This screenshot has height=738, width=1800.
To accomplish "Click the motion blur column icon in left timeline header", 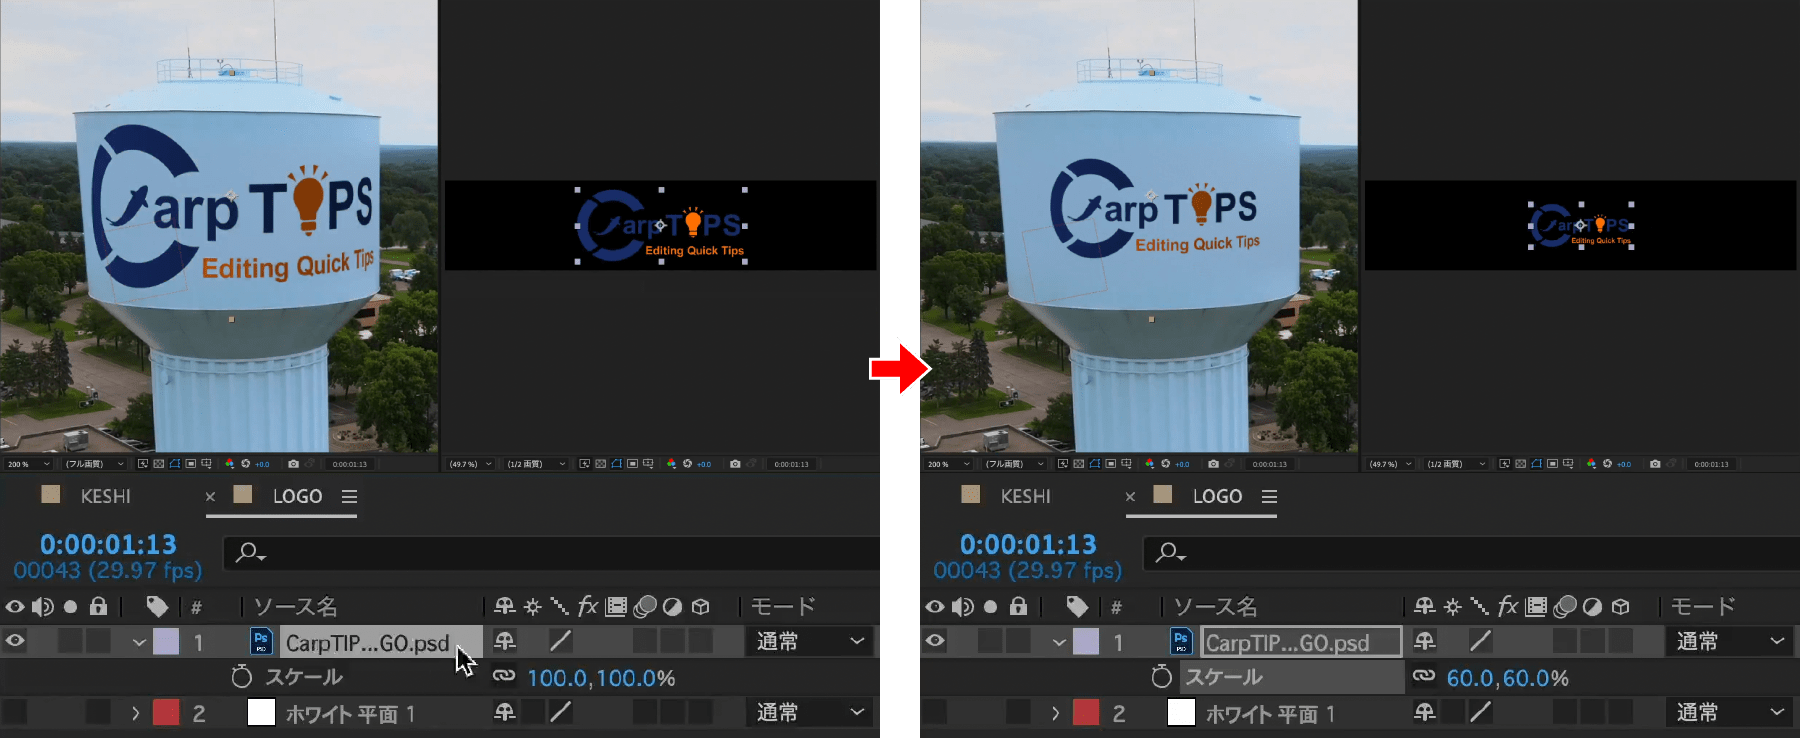I will (x=645, y=606).
